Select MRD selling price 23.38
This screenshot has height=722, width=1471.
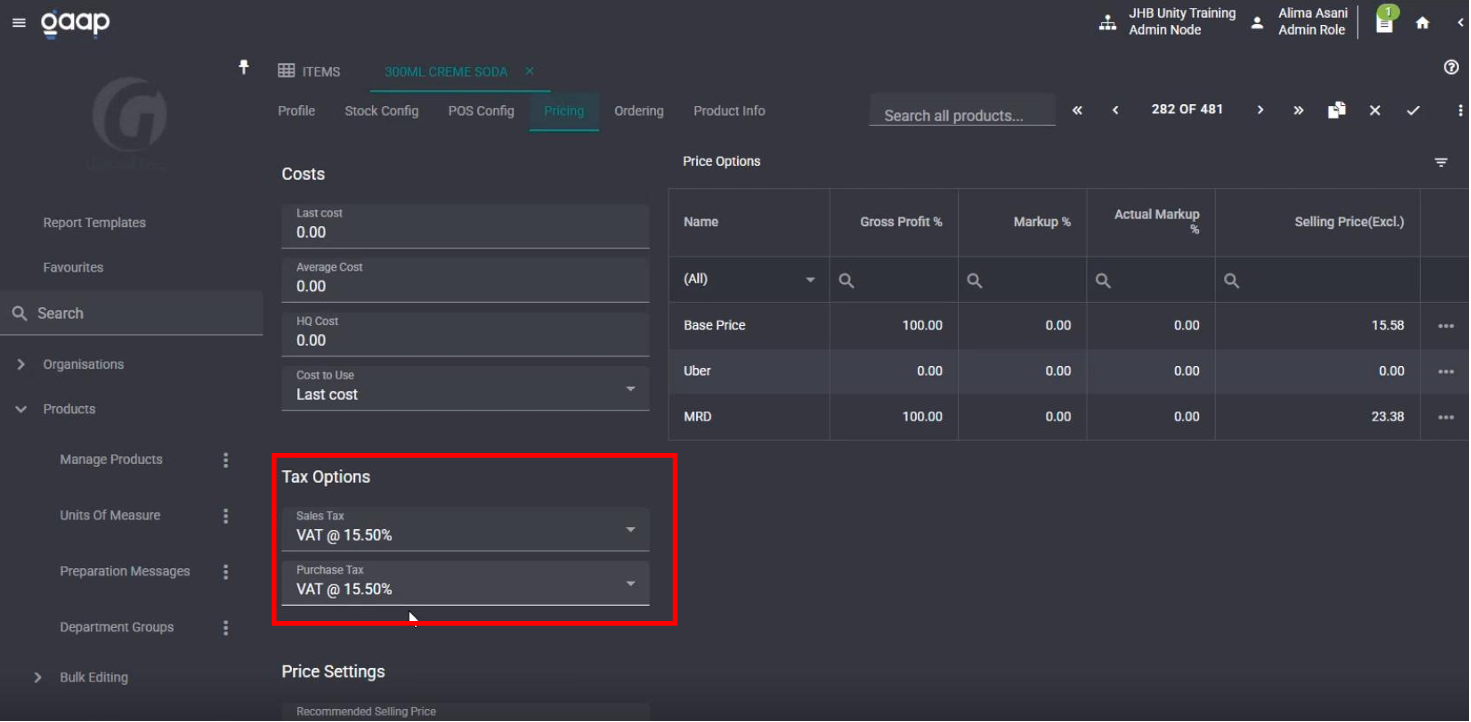pos(1388,417)
